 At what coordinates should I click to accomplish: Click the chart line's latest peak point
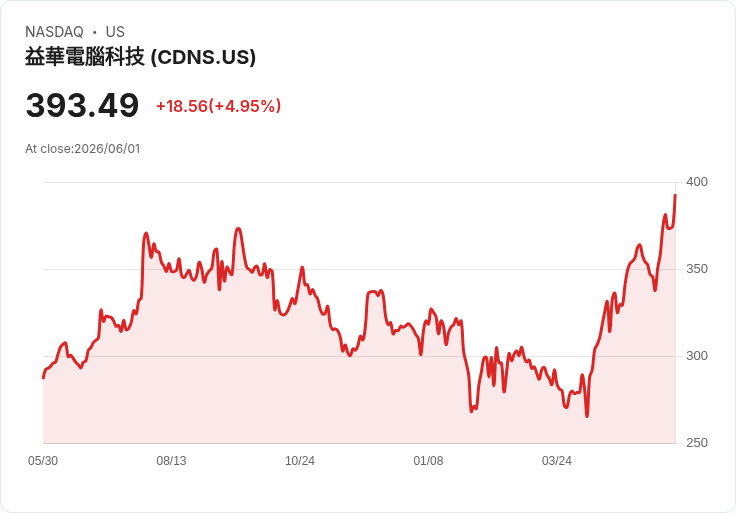tap(675, 195)
